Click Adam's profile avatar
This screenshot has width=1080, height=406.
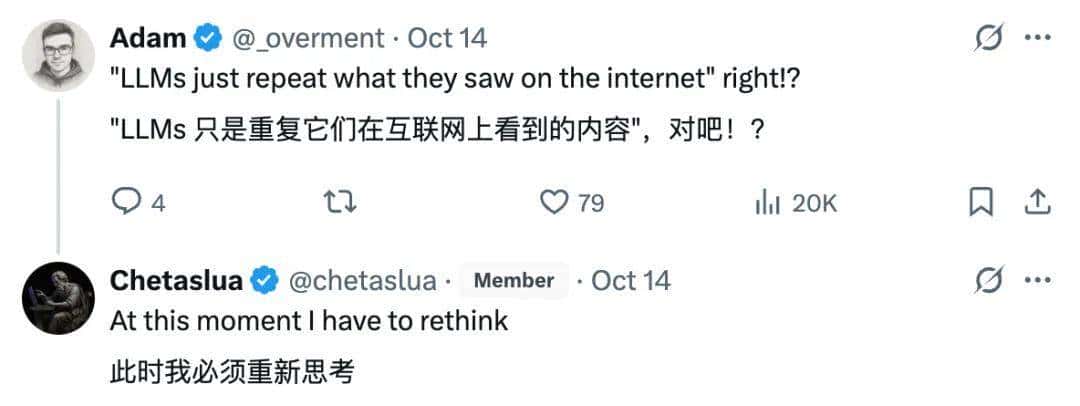58,56
